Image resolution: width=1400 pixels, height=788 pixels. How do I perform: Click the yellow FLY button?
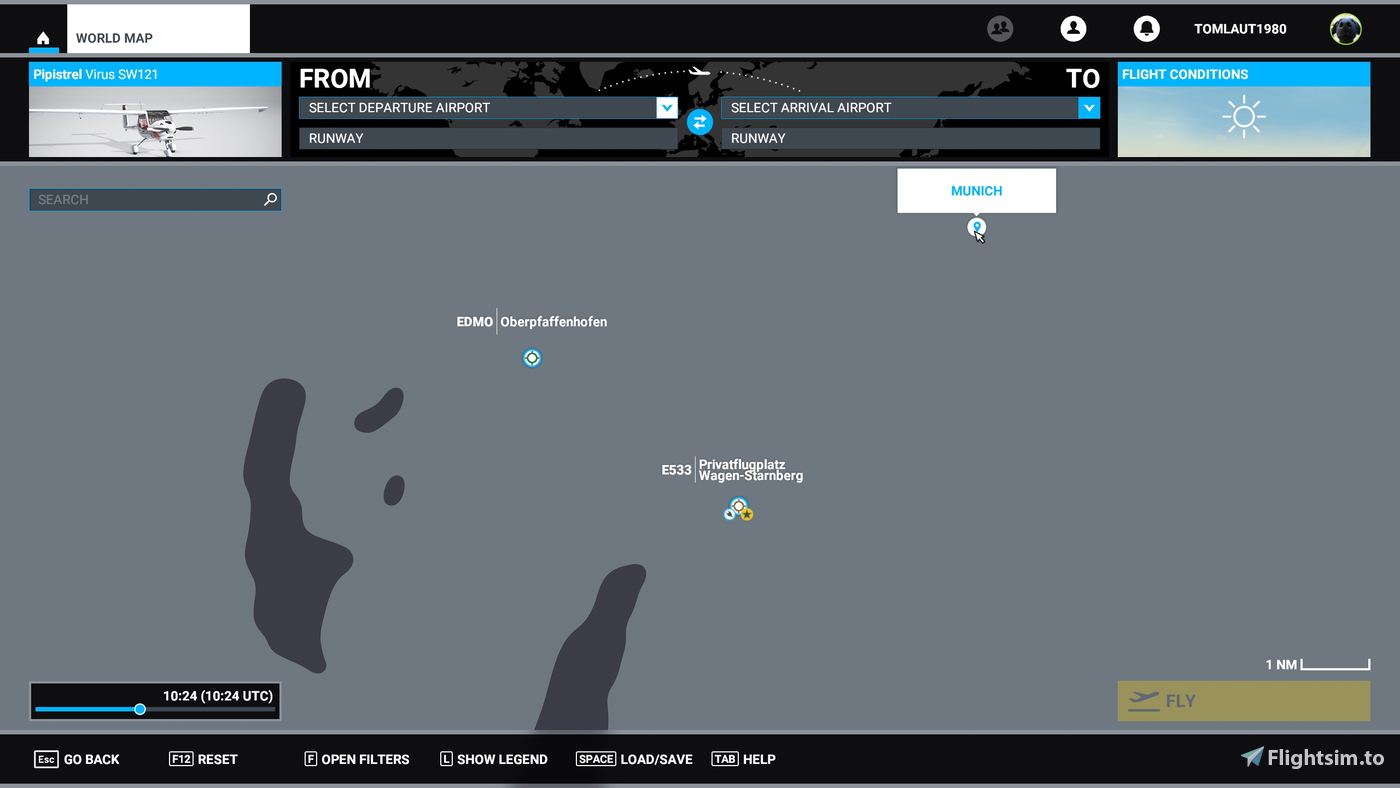tap(1244, 701)
